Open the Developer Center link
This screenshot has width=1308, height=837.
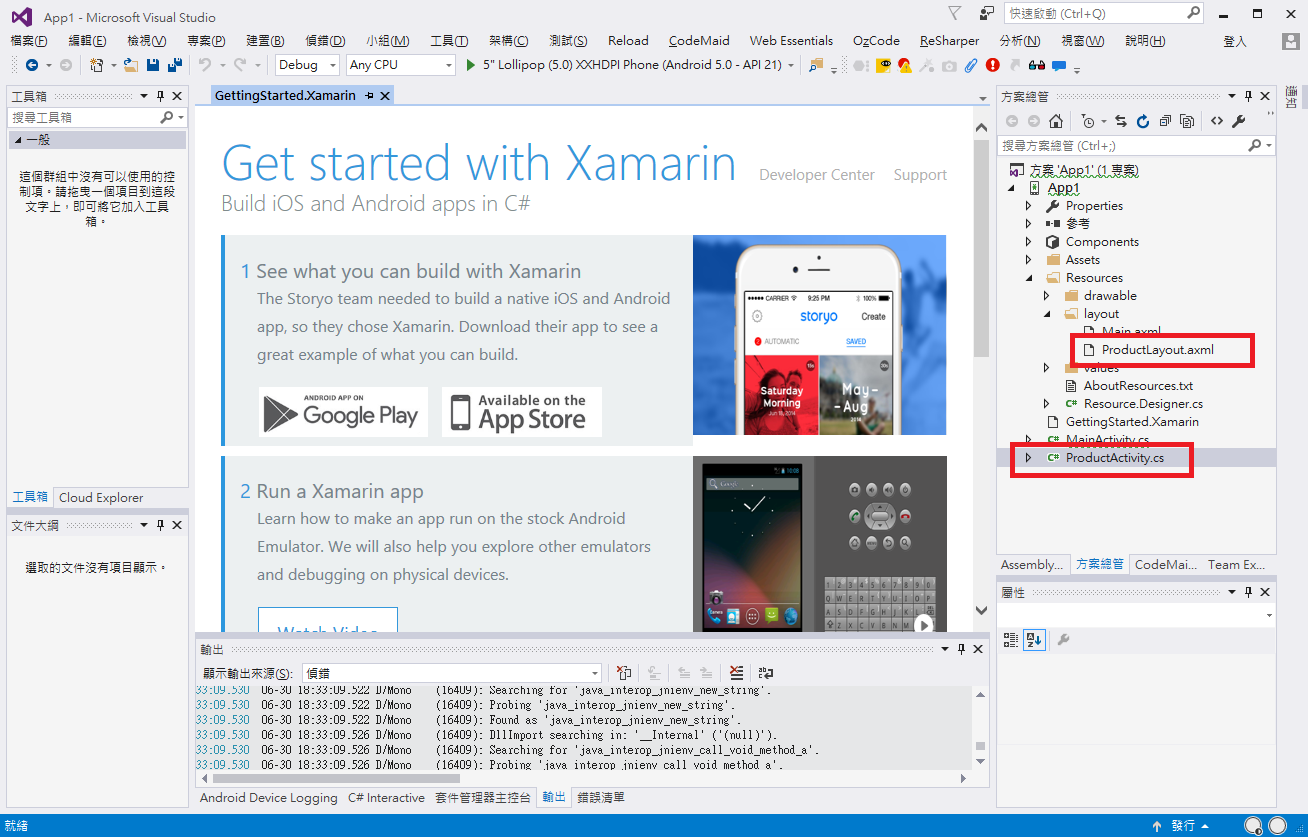coord(817,175)
